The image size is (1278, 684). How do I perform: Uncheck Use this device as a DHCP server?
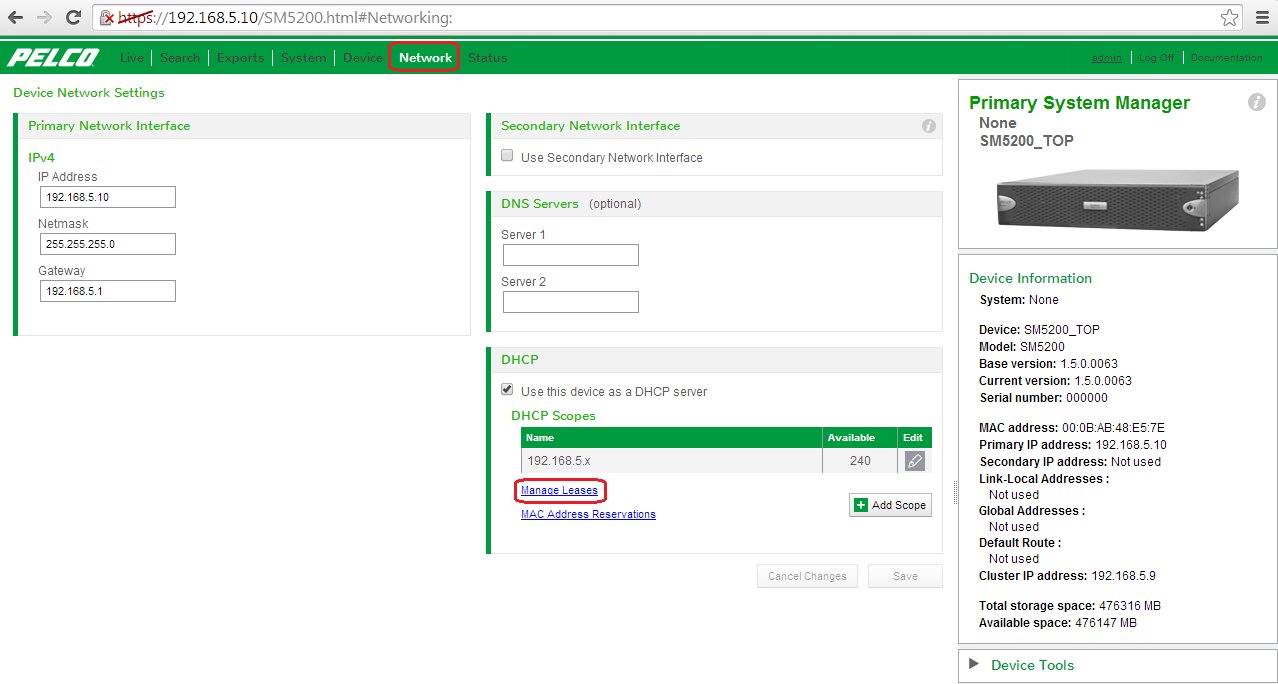tap(507, 390)
